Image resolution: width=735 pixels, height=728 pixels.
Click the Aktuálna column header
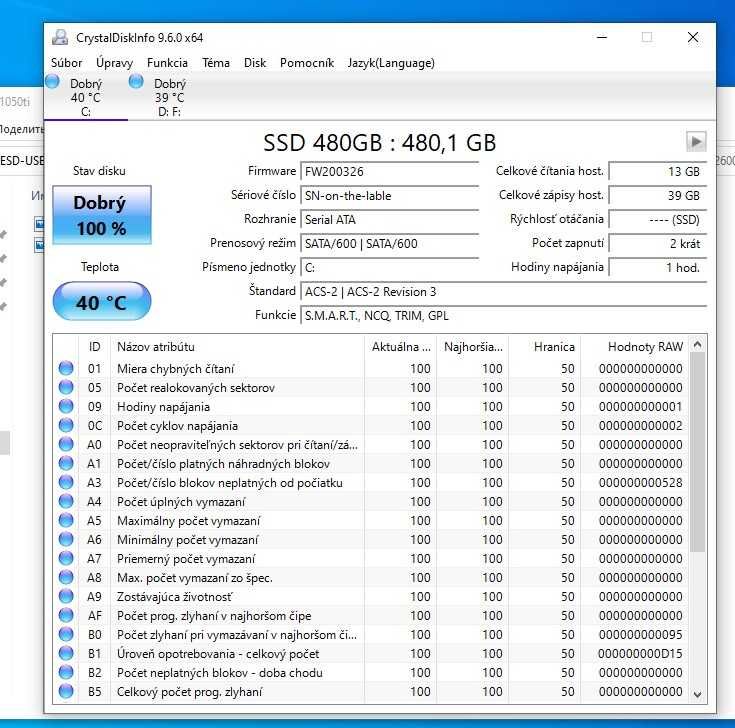(x=400, y=347)
